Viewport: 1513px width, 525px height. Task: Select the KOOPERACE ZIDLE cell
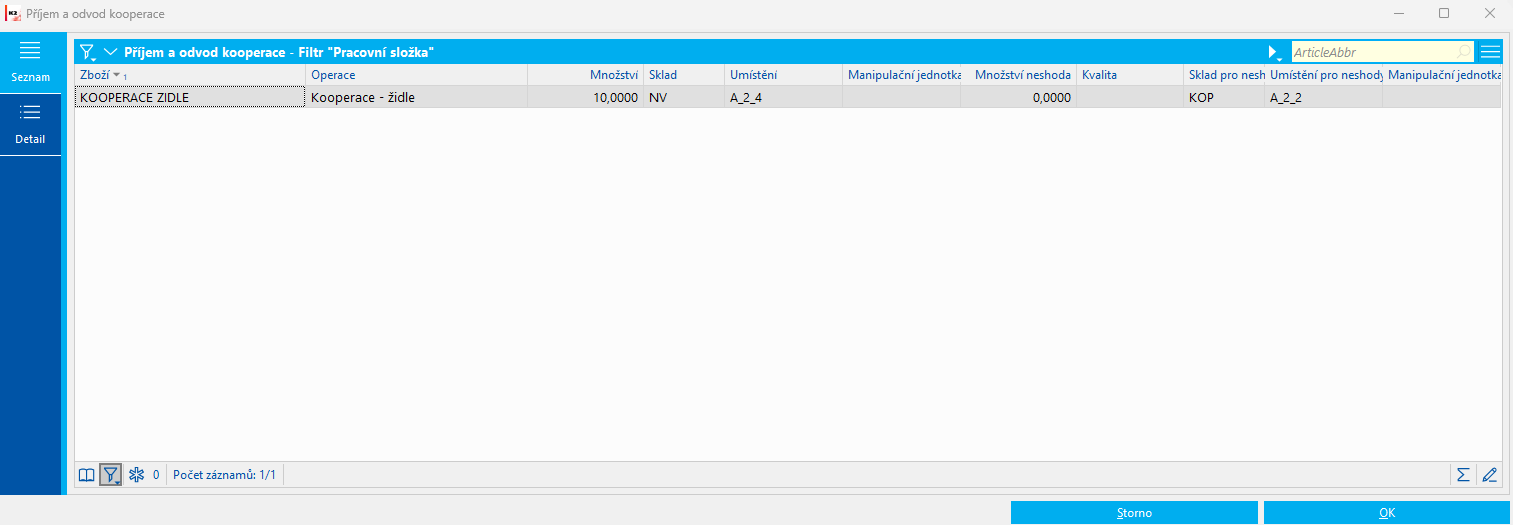pyautogui.click(x=190, y=97)
